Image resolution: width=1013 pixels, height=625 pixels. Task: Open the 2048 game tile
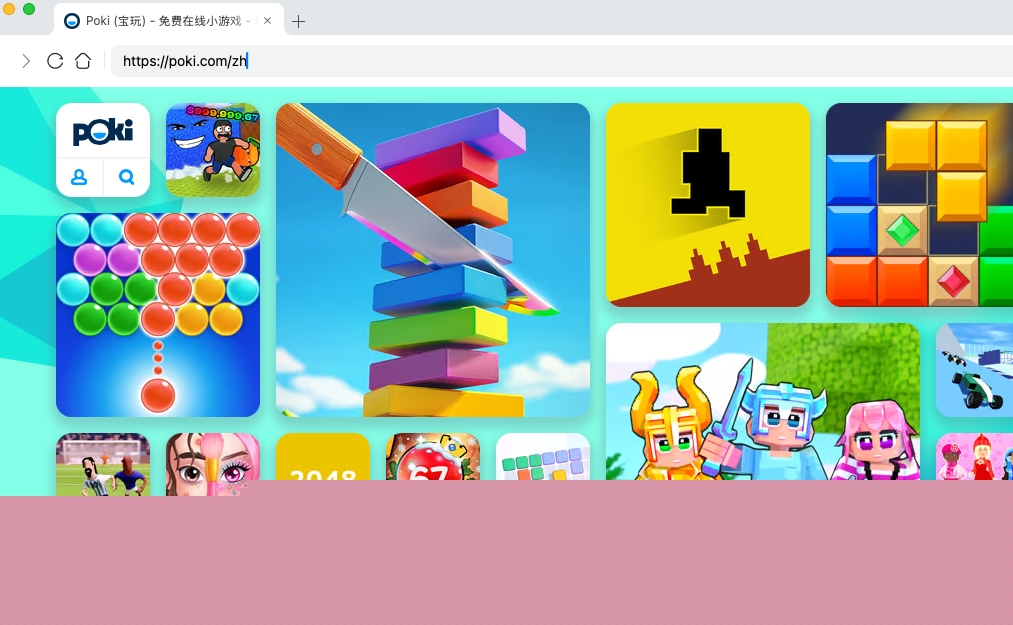323,457
